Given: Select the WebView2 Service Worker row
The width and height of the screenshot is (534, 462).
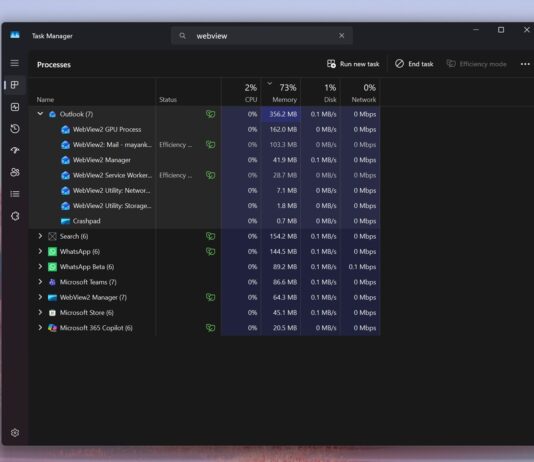Looking at the screenshot, I should [x=204, y=175].
